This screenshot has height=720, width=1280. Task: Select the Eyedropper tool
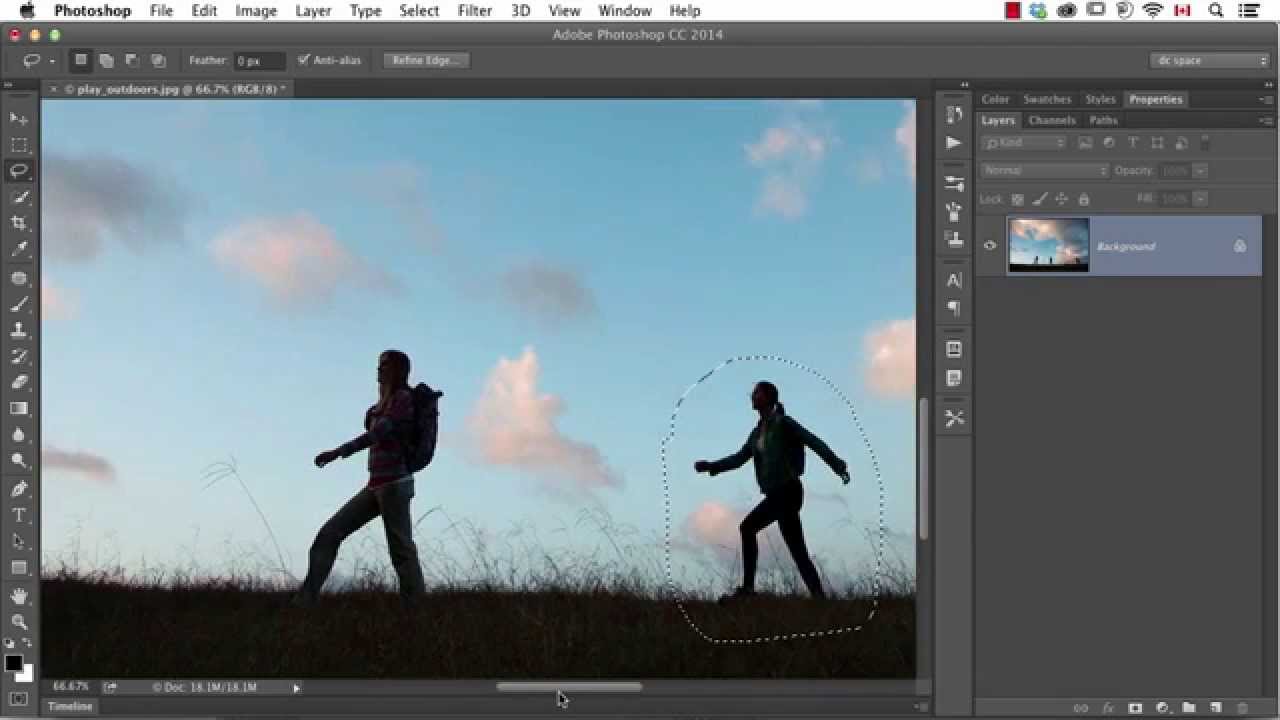19,249
